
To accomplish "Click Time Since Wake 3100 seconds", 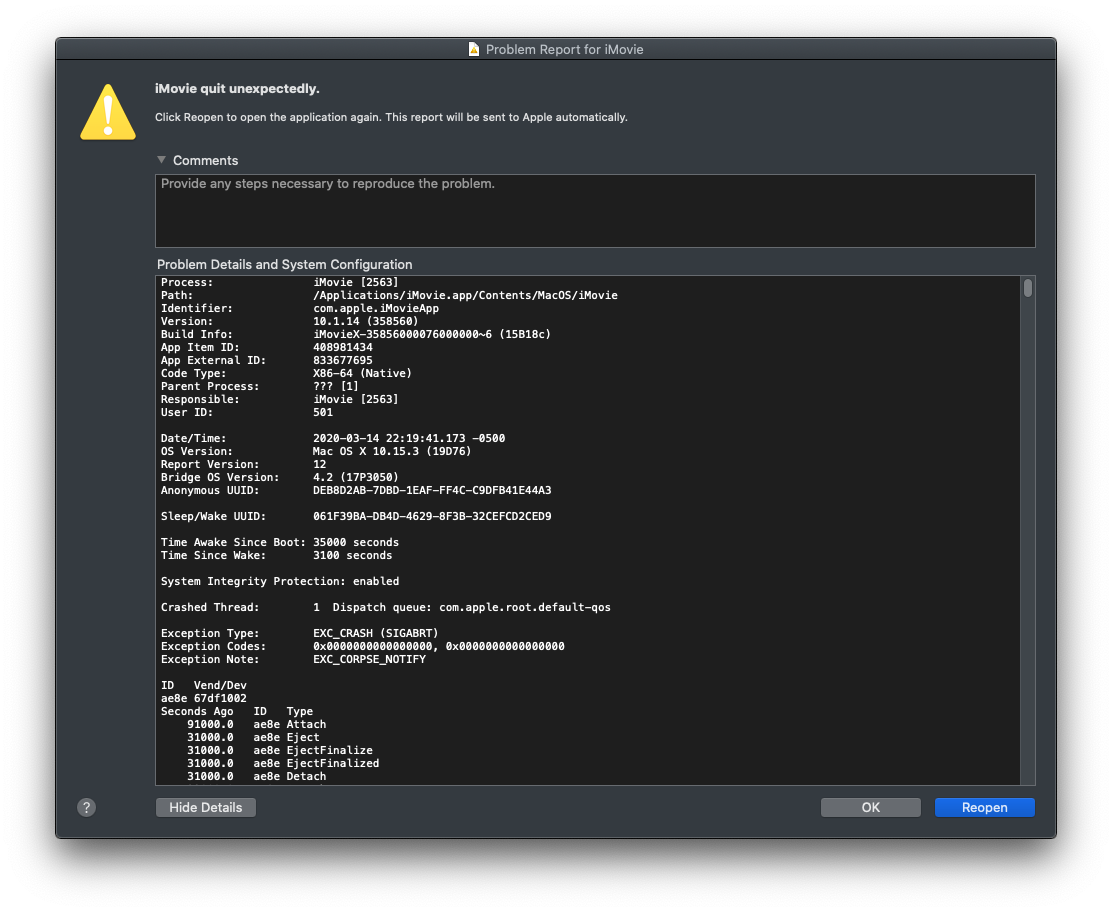I will [x=277, y=555].
